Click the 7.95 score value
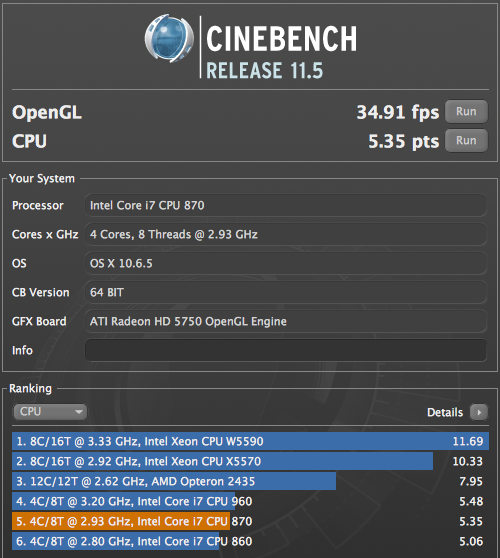The image size is (500, 558). coord(471,481)
